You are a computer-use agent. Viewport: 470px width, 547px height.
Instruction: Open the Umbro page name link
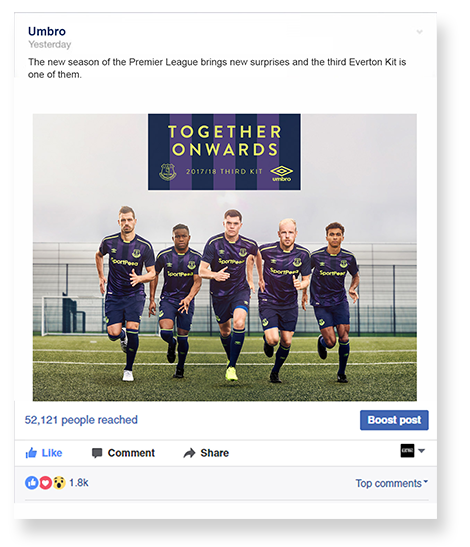point(47,31)
